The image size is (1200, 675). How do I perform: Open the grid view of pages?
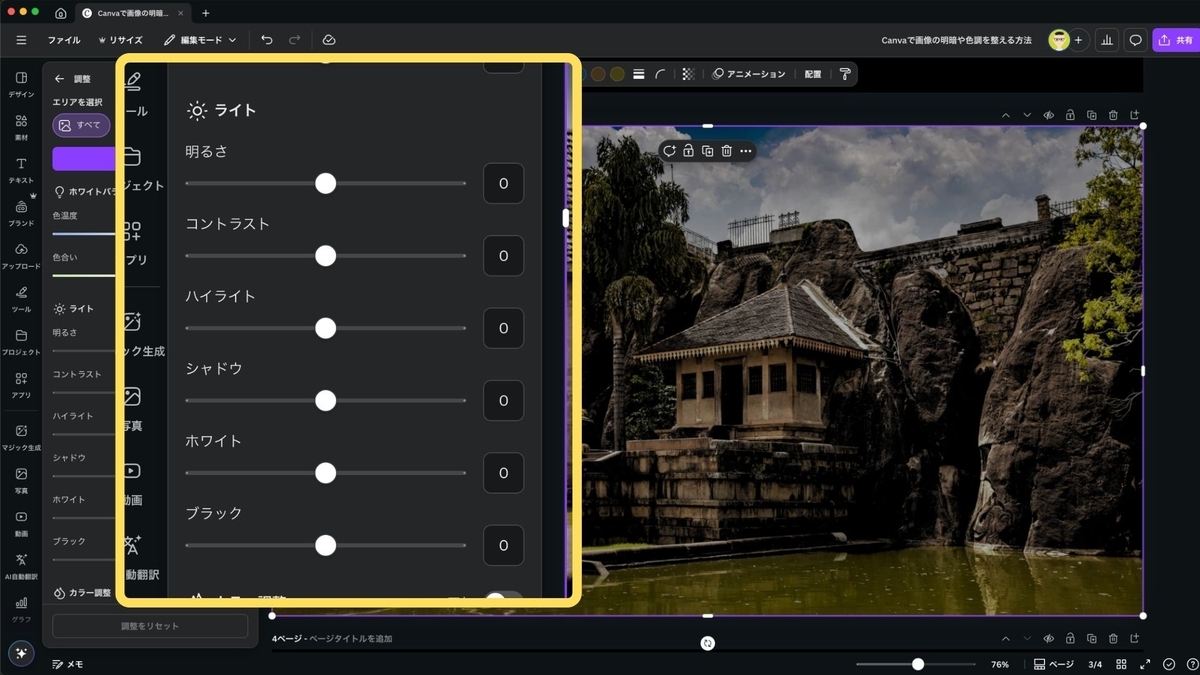[1122, 664]
